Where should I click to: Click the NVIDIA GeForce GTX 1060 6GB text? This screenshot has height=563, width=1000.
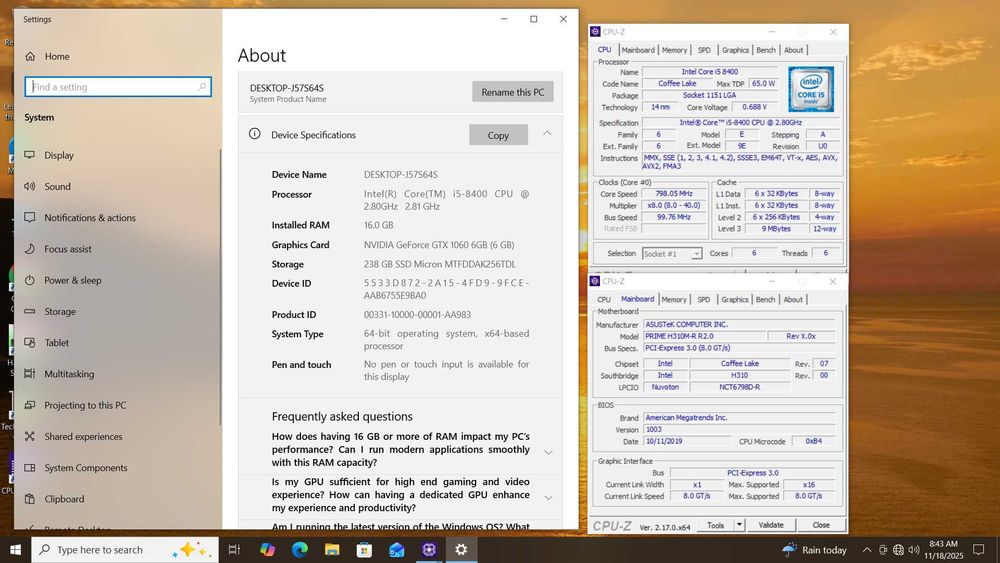coord(439,244)
